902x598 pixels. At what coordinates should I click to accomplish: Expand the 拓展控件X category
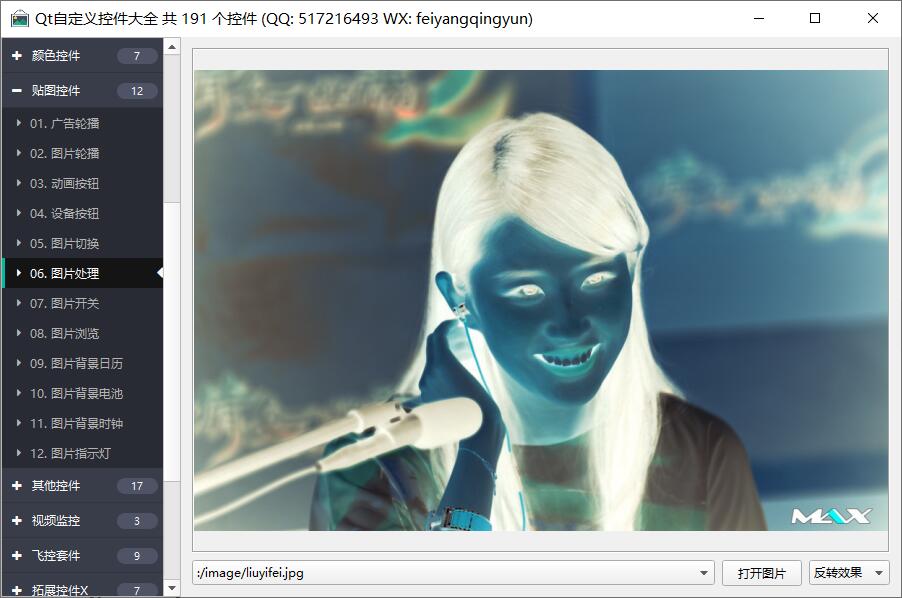click(x=60, y=590)
